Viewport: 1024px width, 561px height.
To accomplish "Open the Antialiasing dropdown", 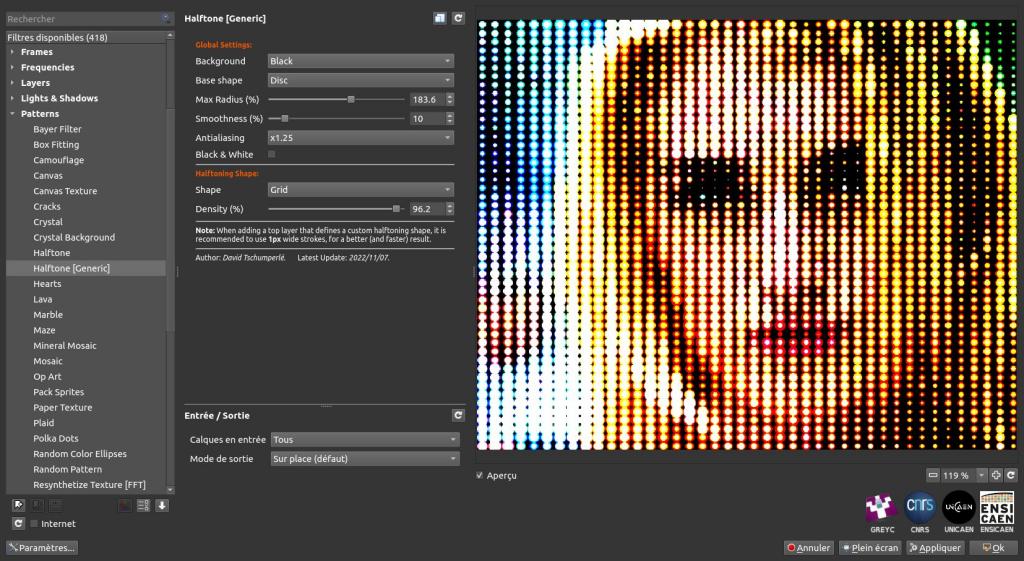I will (x=360, y=138).
